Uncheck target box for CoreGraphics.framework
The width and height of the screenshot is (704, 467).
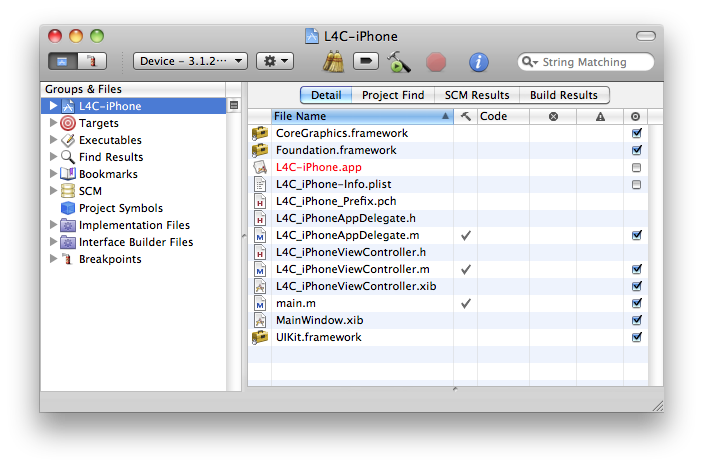click(x=637, y=133)
